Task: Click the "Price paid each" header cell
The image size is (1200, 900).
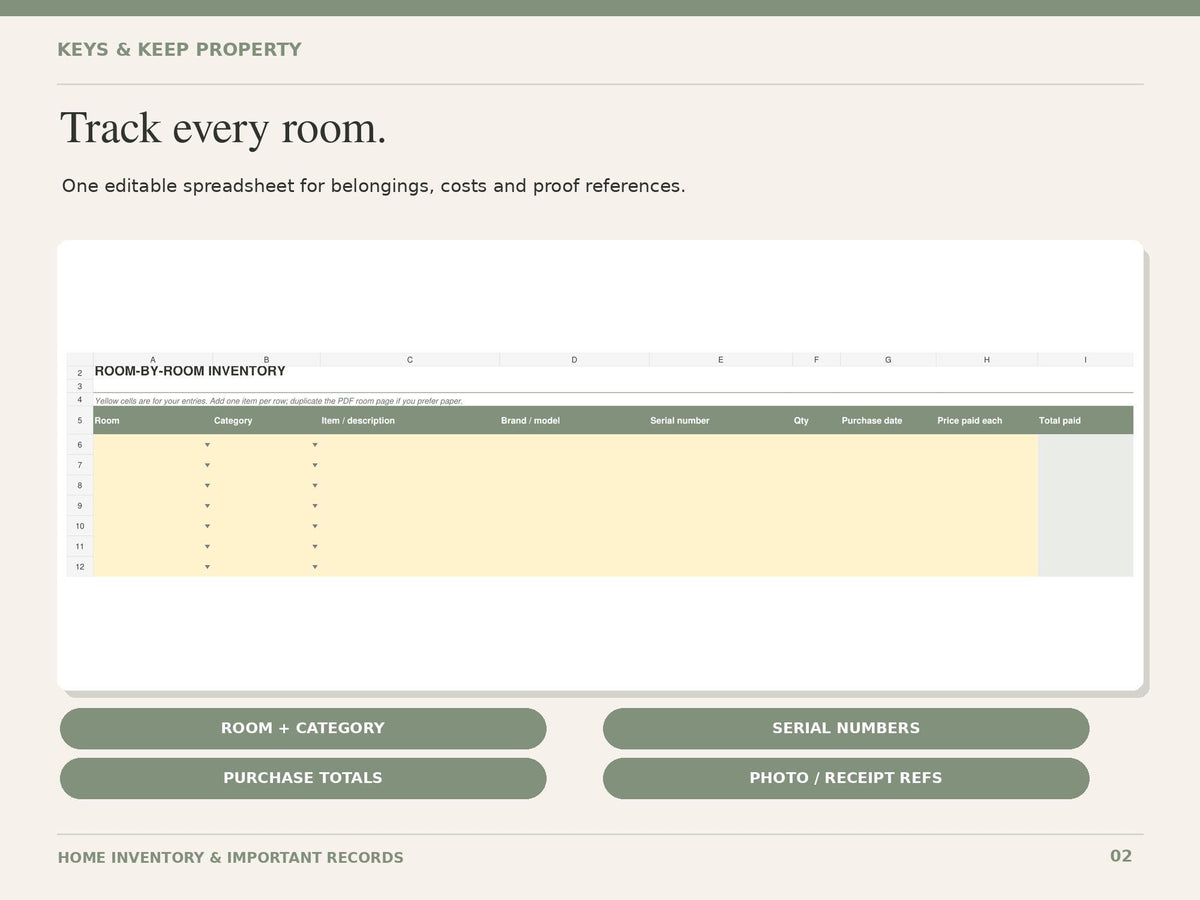Action: [987, 420]
